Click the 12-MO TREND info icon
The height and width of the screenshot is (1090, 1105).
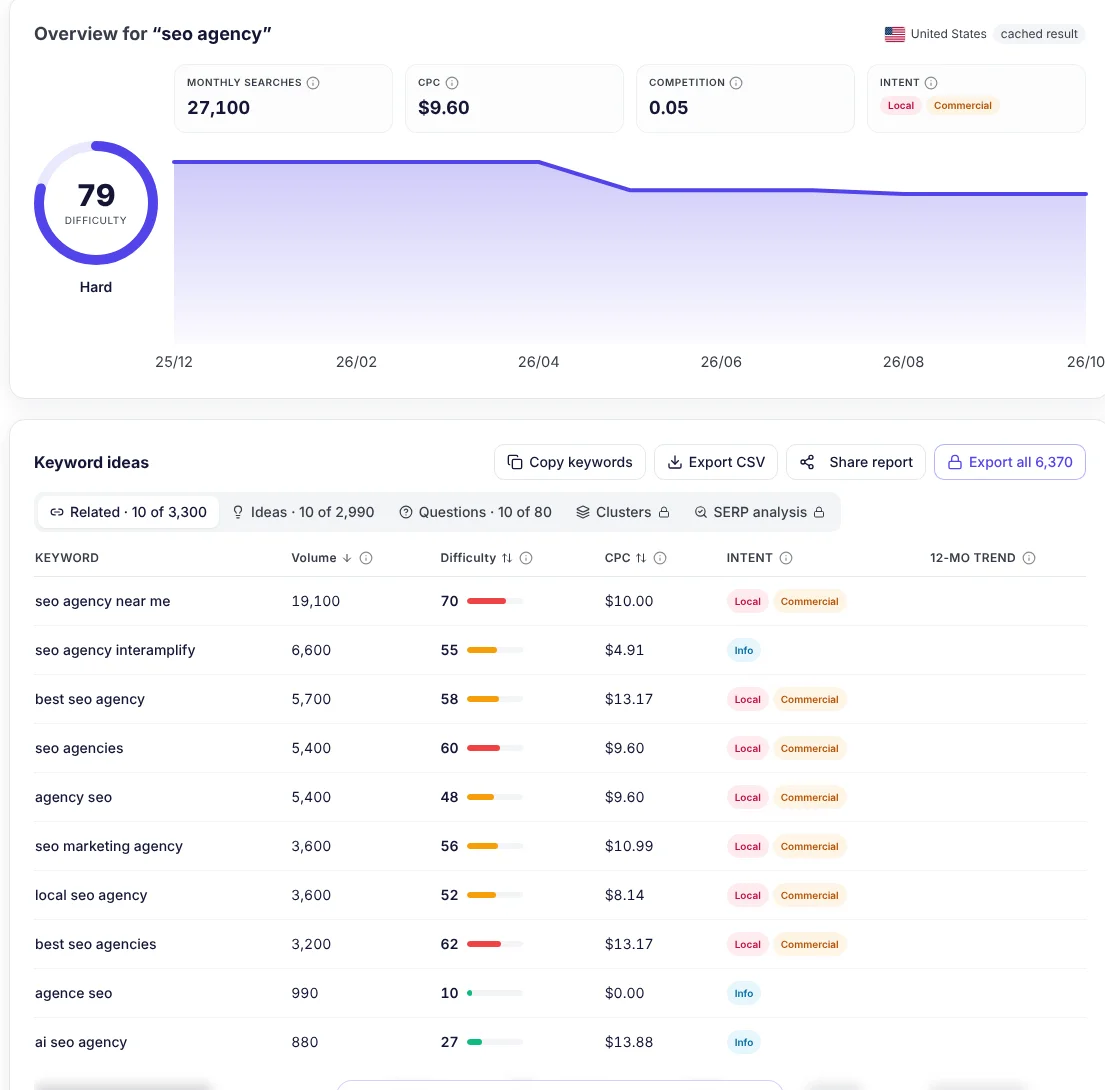(x=1029, y=558)
